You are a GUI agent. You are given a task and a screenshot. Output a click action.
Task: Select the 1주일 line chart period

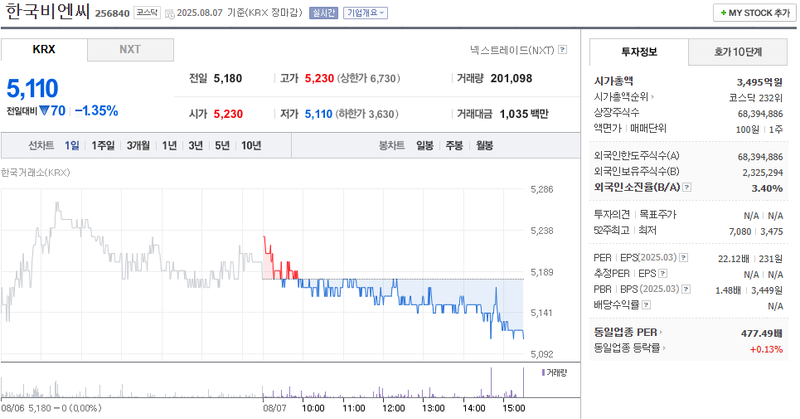(104, 145)
